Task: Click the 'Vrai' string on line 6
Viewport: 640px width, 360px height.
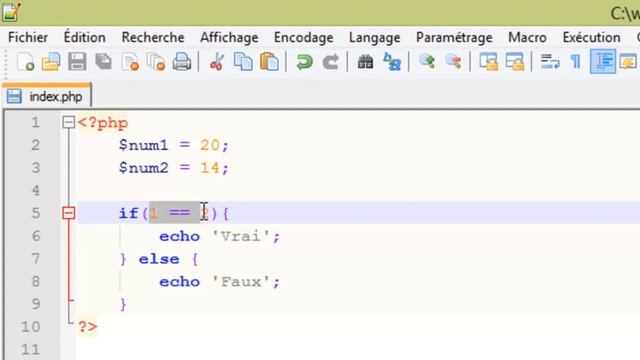Action: coord(240,236)
